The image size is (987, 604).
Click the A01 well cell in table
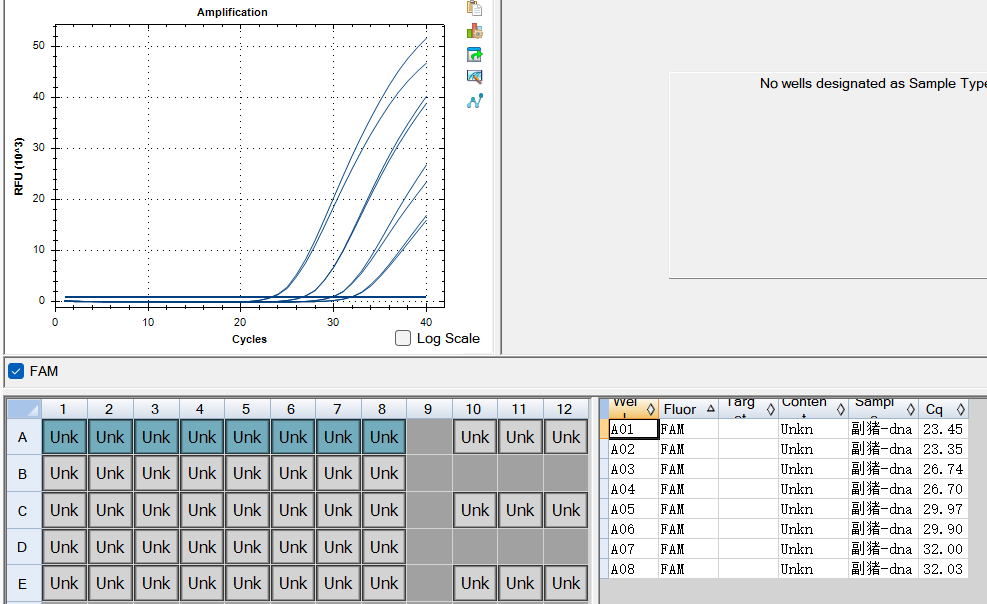click(634, 429)
